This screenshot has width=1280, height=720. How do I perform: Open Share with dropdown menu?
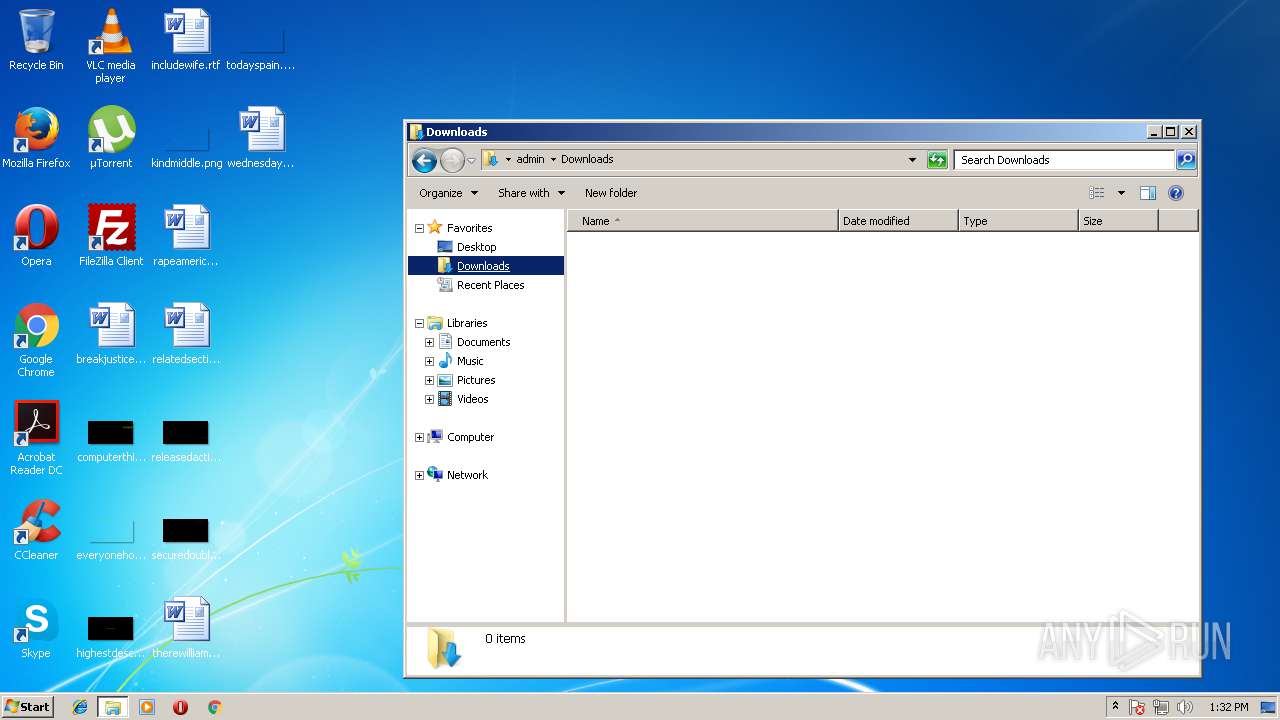pyautogui.click(x=531, y=193)
